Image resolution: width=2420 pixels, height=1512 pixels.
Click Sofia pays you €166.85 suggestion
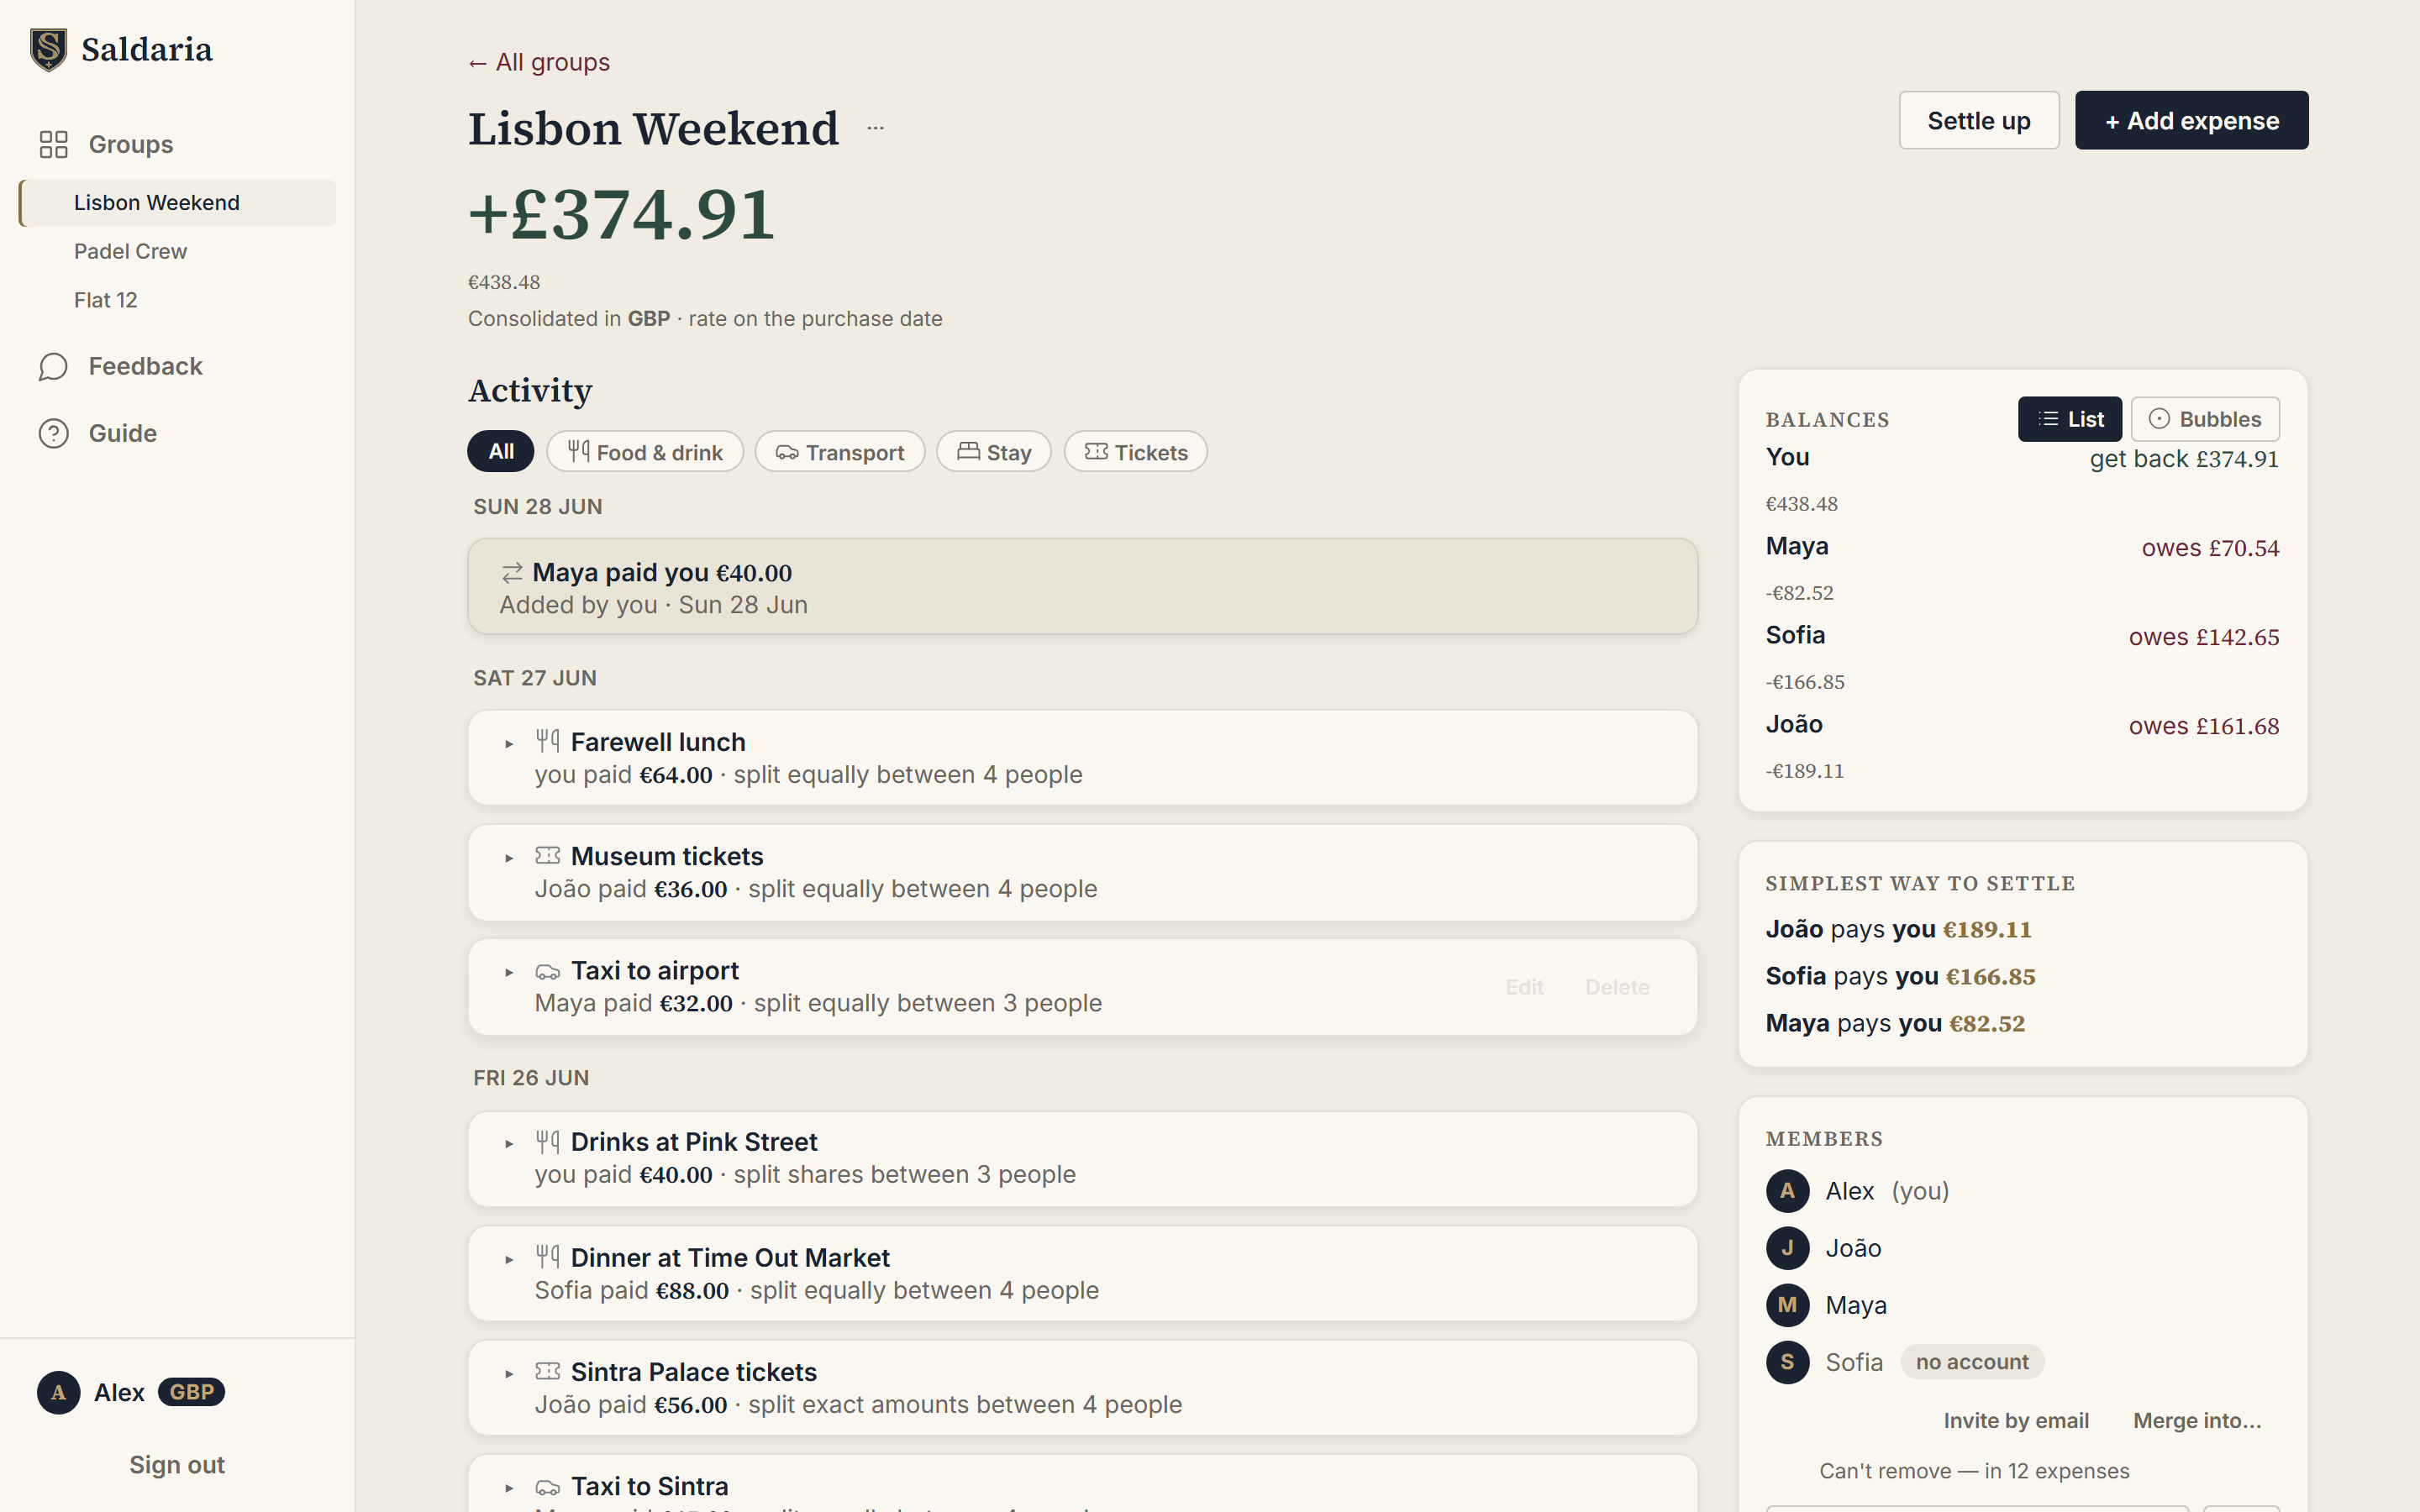pyautogui.click(x=1900, y=976)
